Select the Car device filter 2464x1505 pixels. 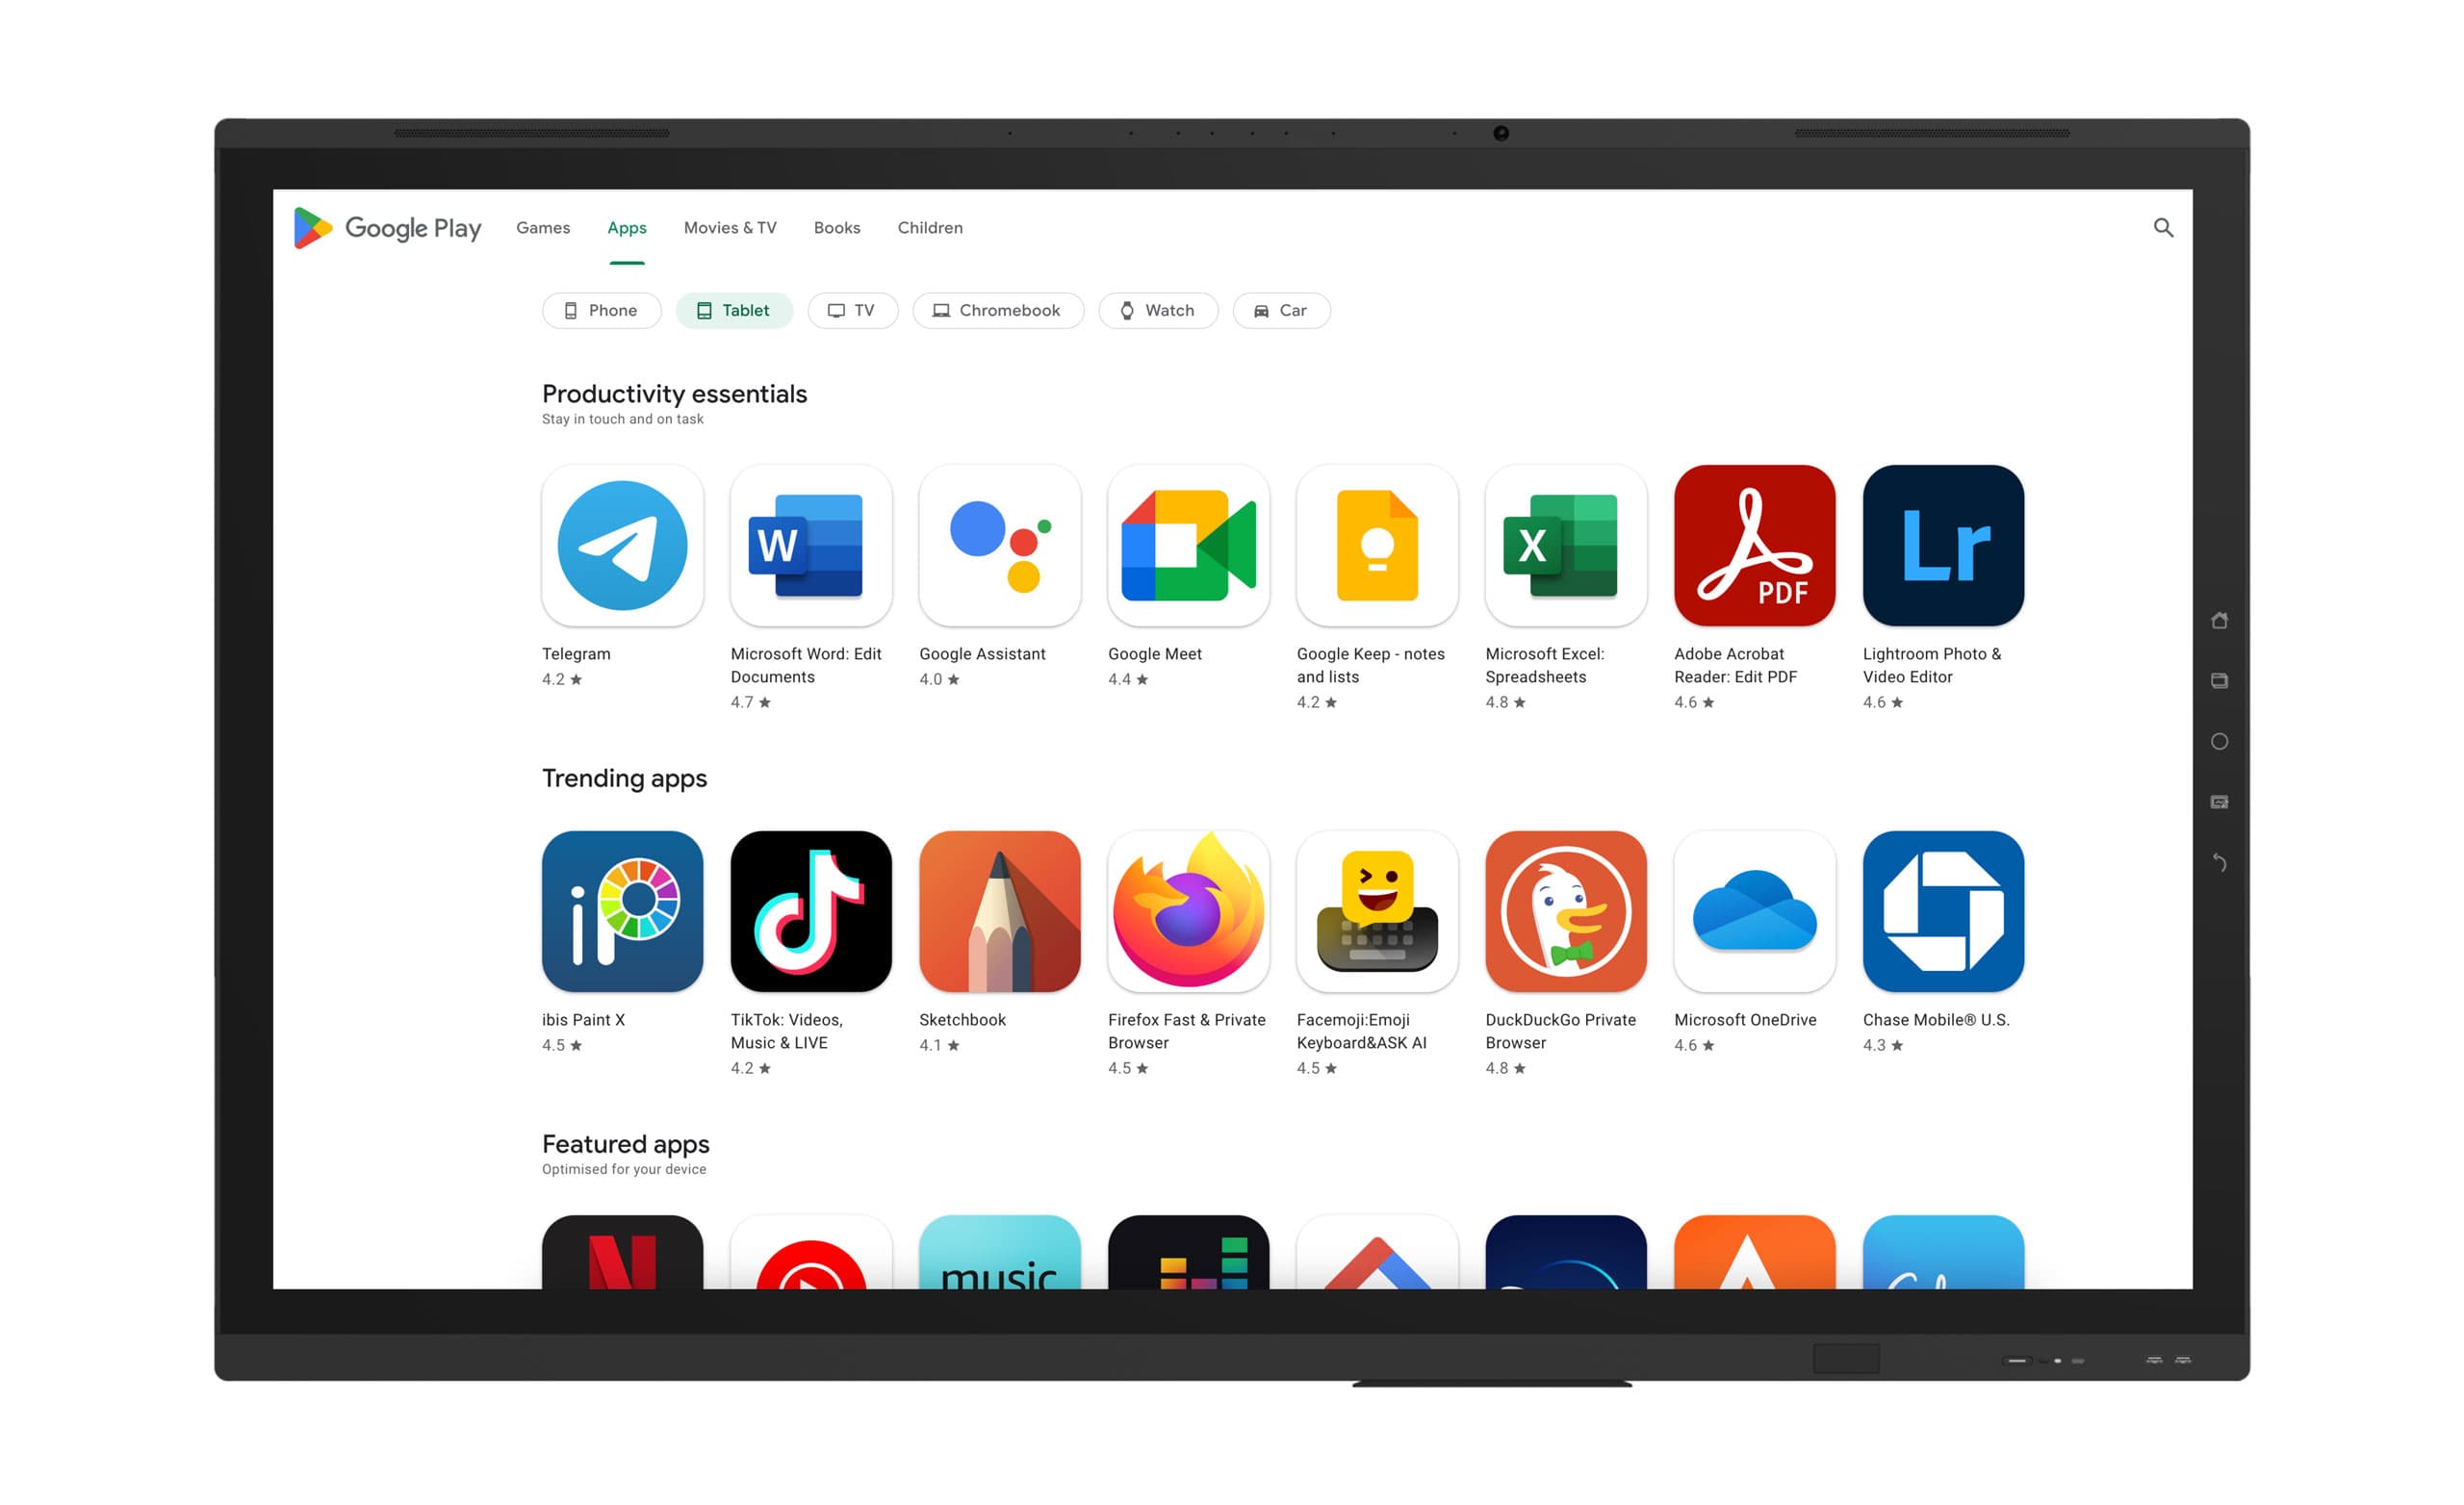coord(1281,310)
